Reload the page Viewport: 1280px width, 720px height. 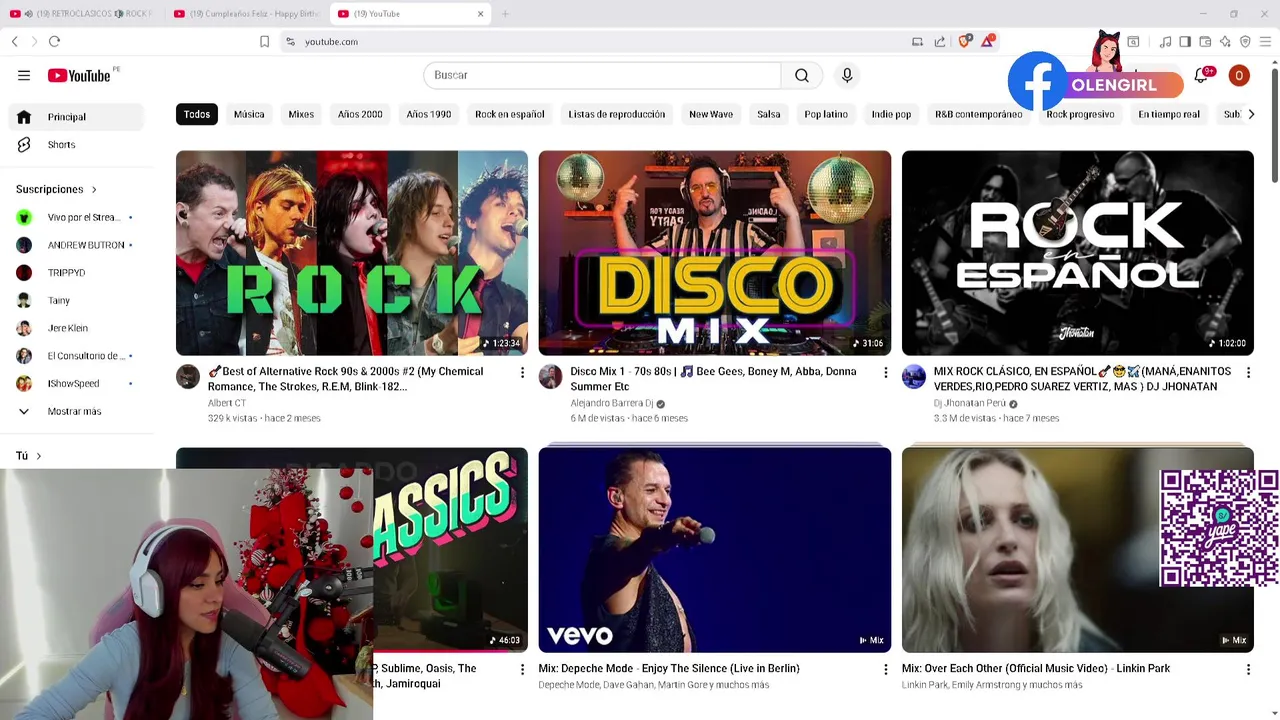tap(54, 41)
